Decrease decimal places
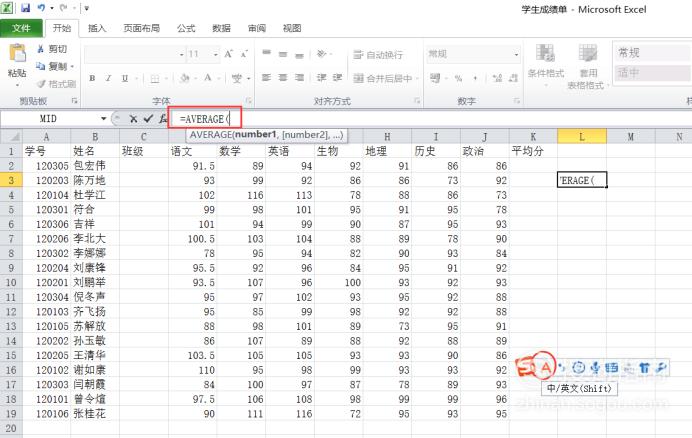Screen dimensions: 692x438 point(513,78)
